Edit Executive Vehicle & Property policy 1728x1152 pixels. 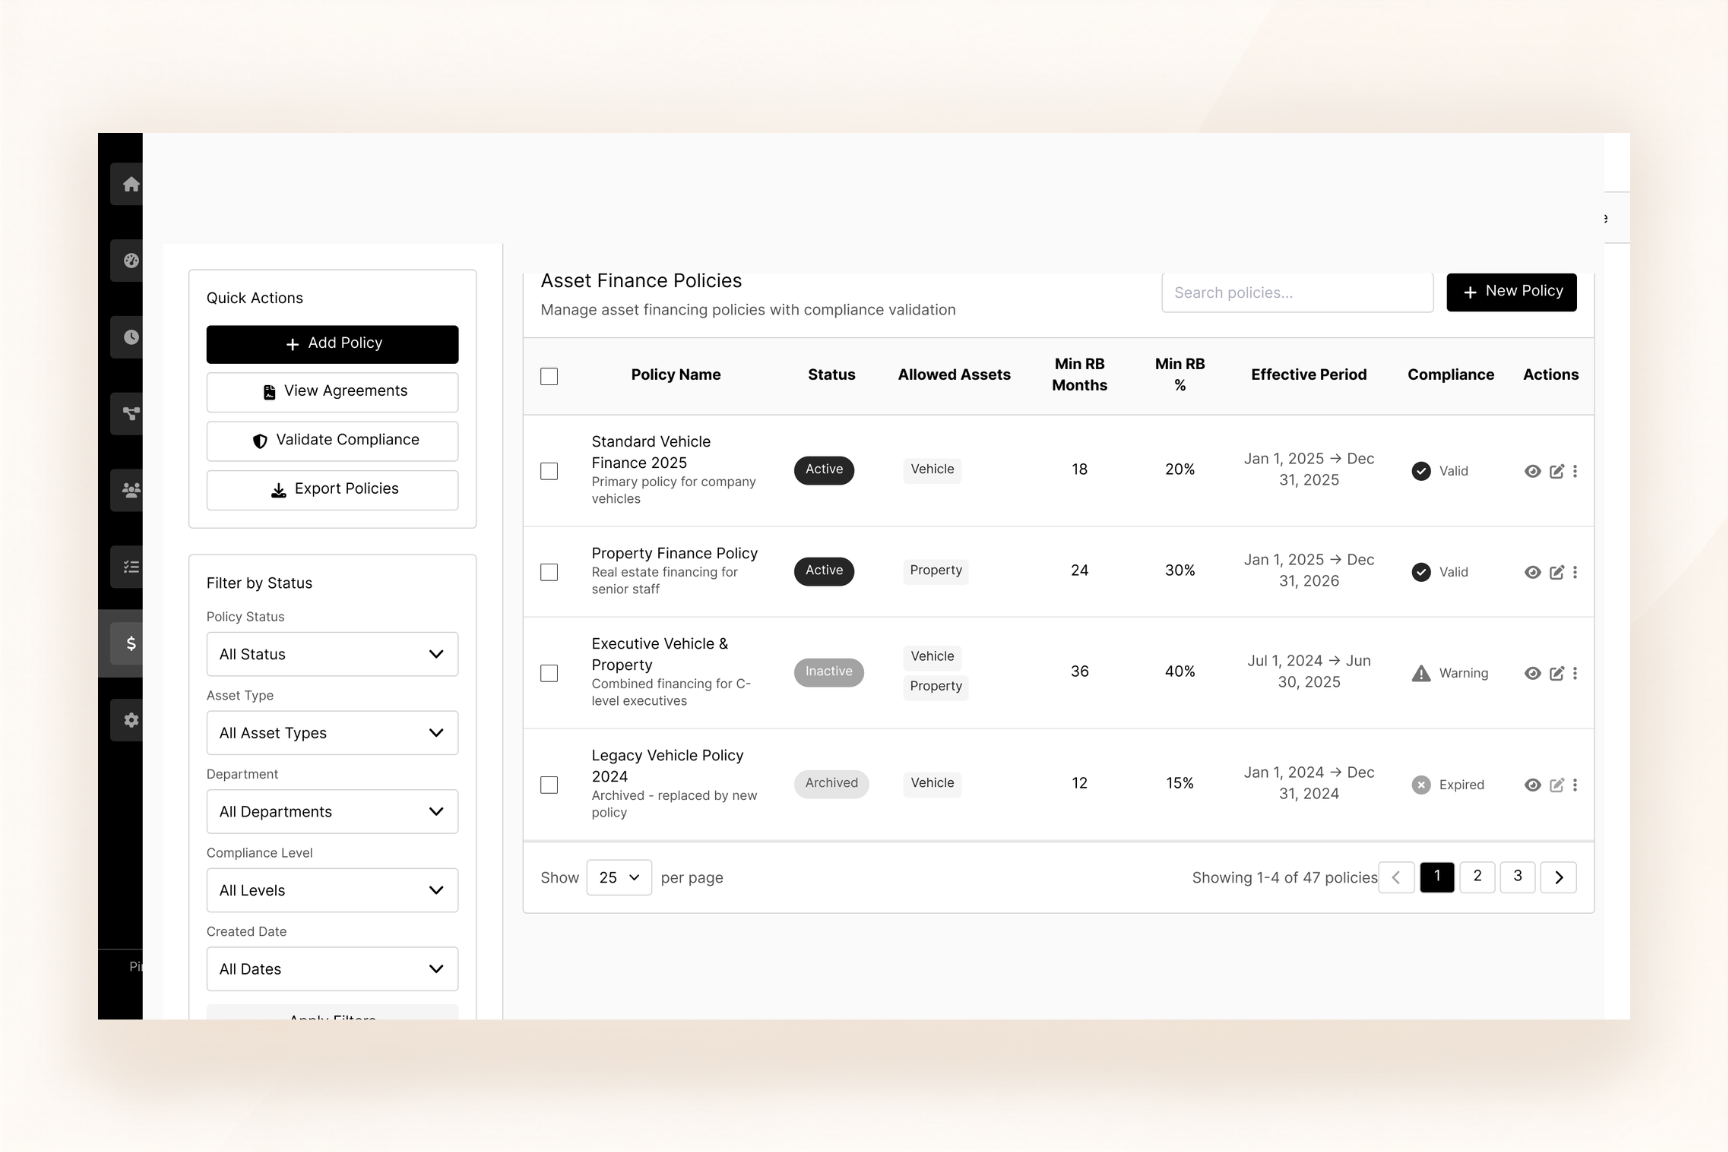[1557, 673]
